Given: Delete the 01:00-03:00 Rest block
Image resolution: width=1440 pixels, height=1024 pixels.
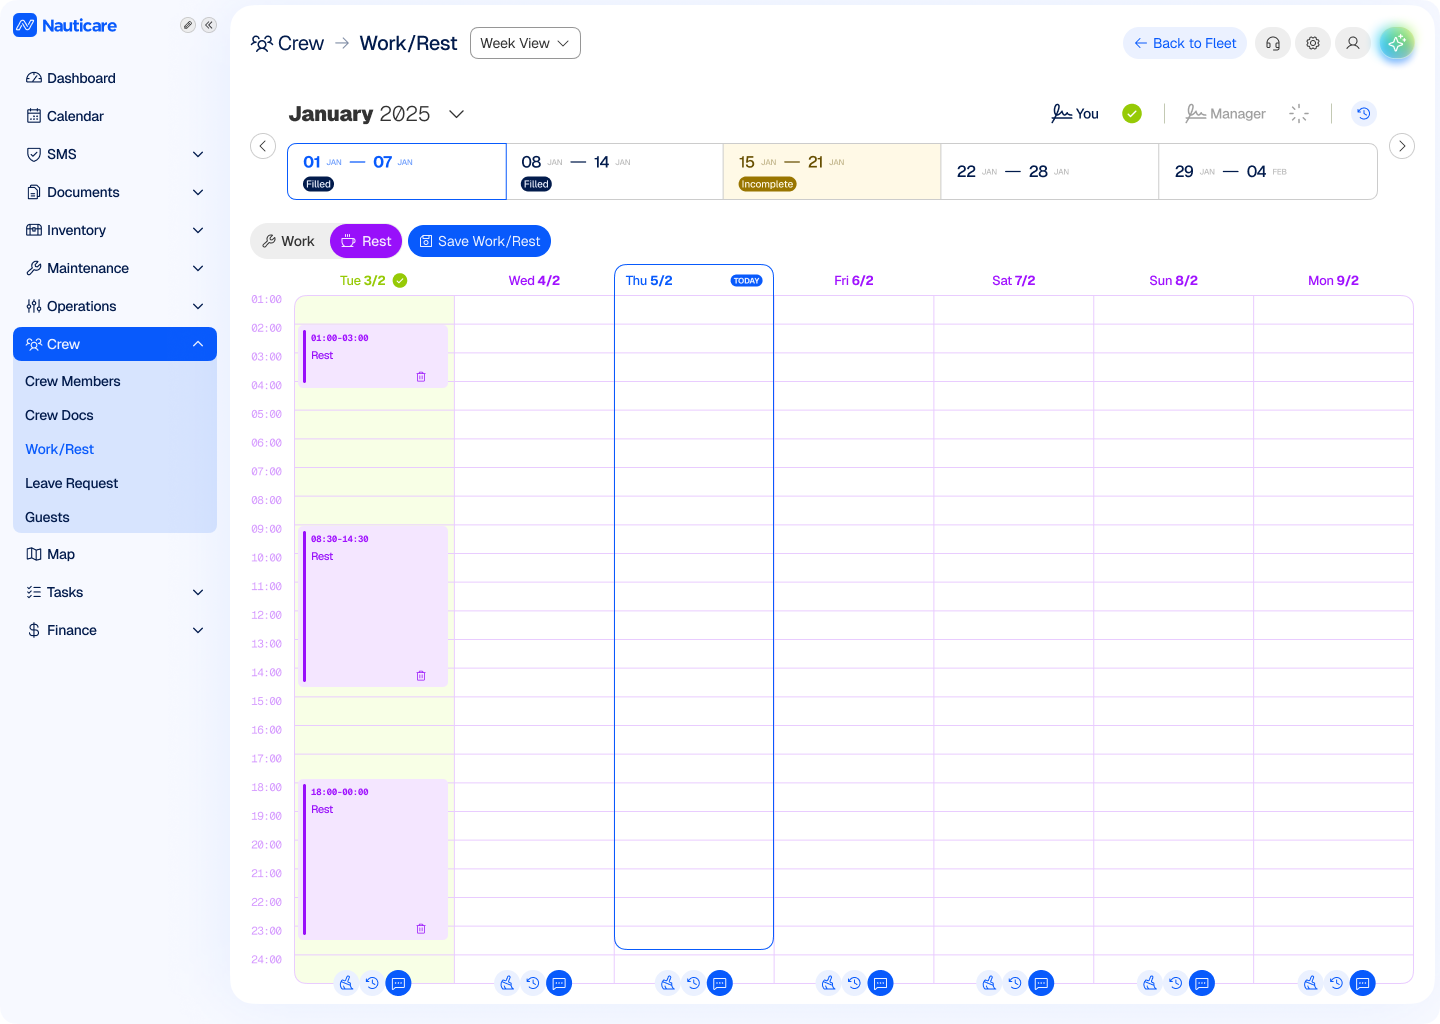Looking at the screenshot, I should click(421, 377).
